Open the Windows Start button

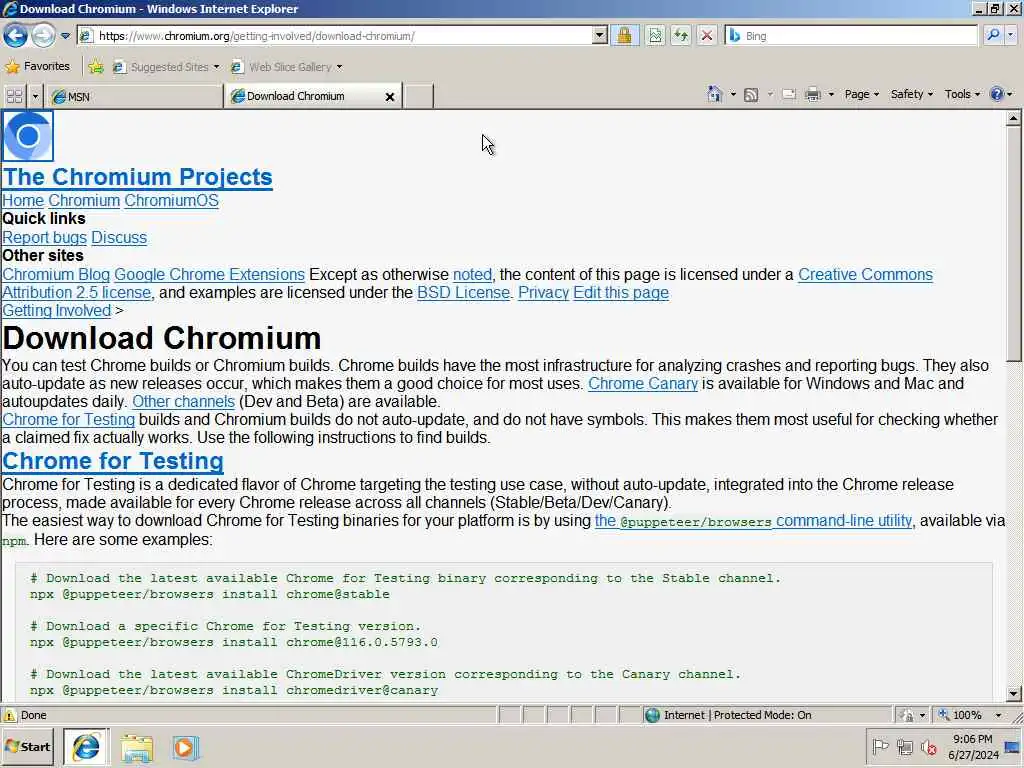click(28, 747)
